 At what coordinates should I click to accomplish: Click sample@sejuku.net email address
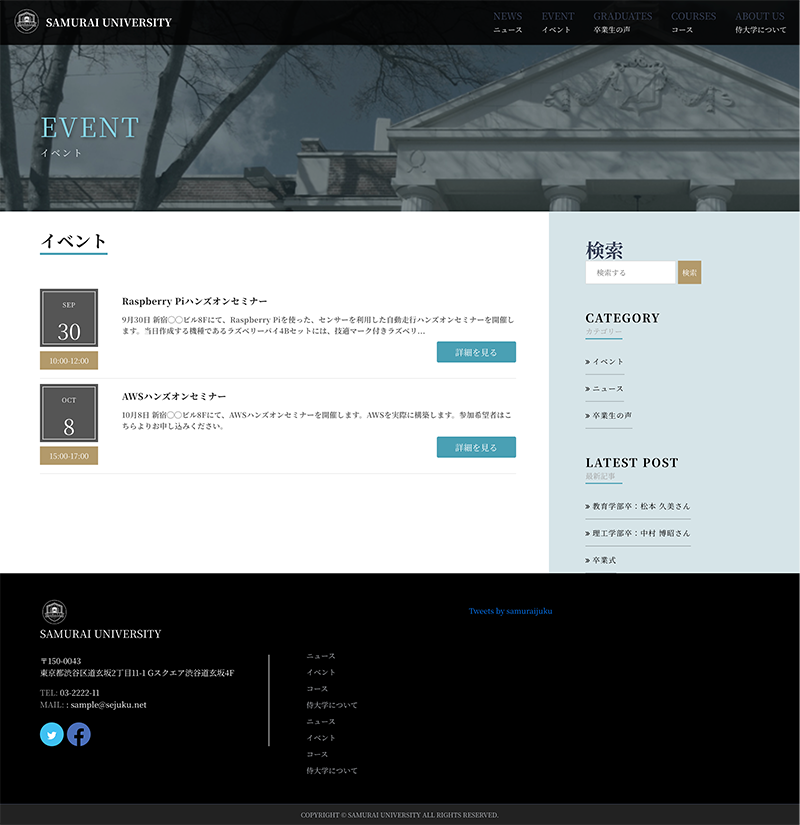click(x=108, y=705)
